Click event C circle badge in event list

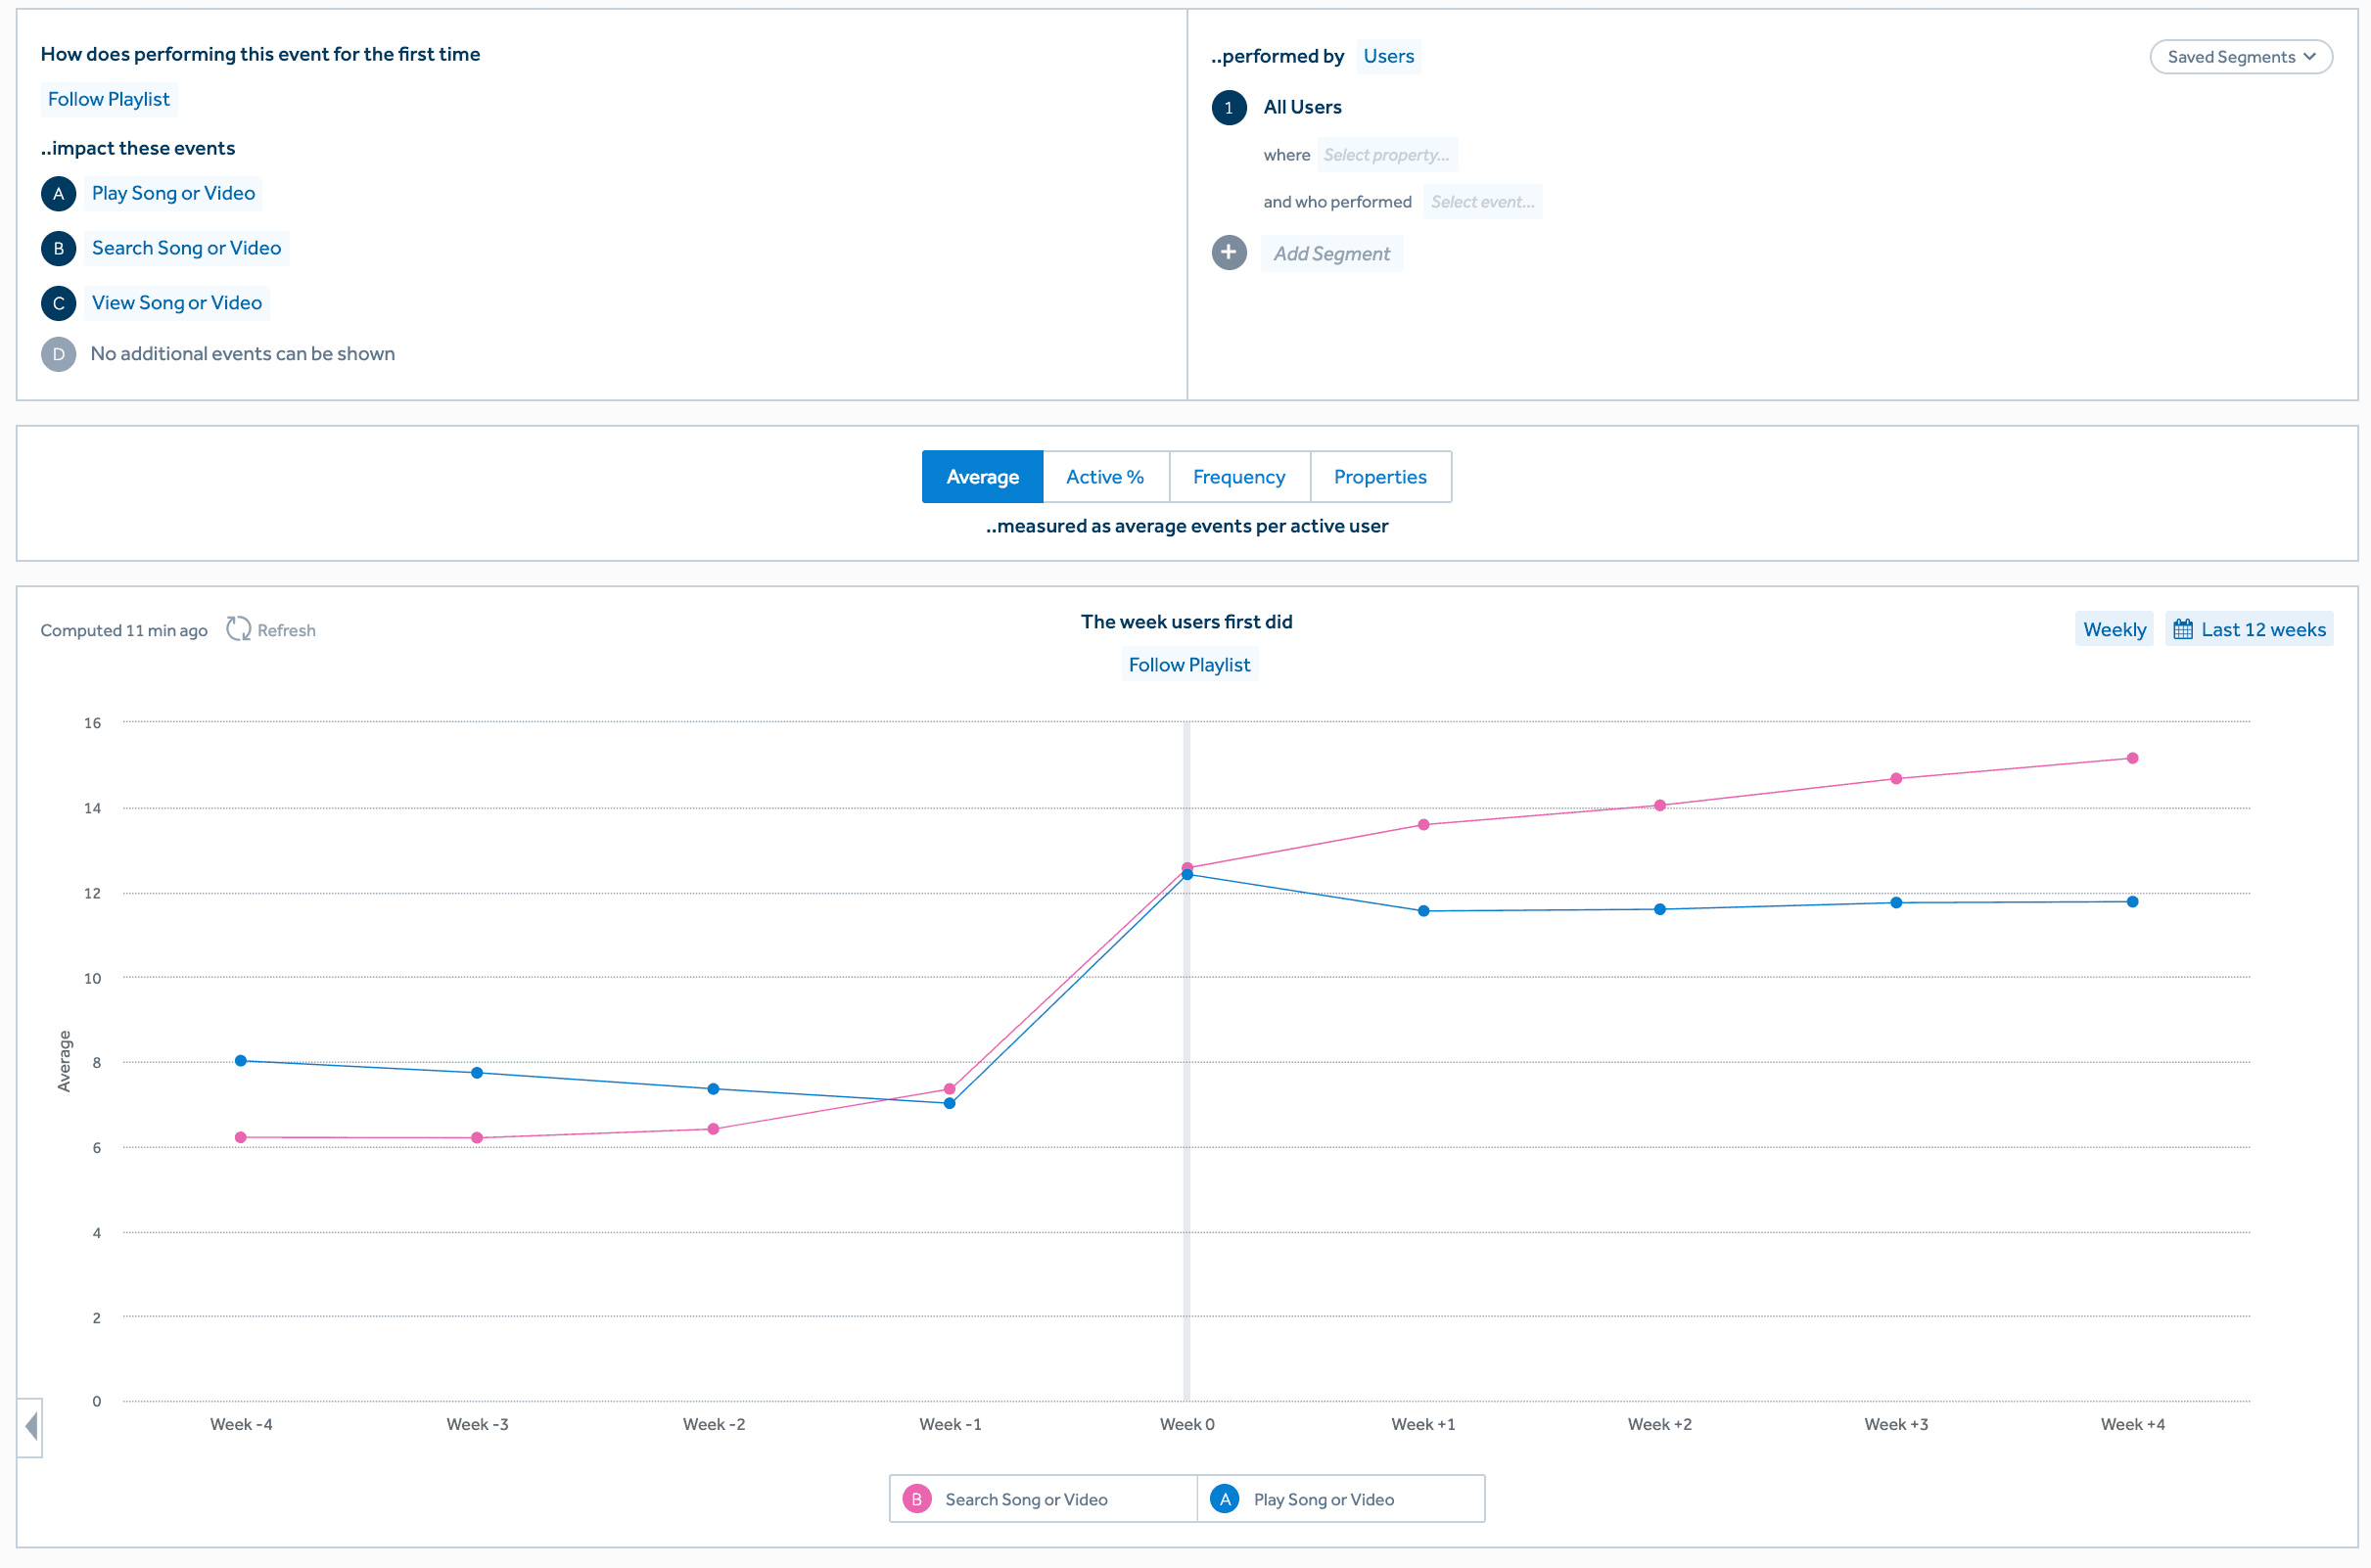point(59,303)
